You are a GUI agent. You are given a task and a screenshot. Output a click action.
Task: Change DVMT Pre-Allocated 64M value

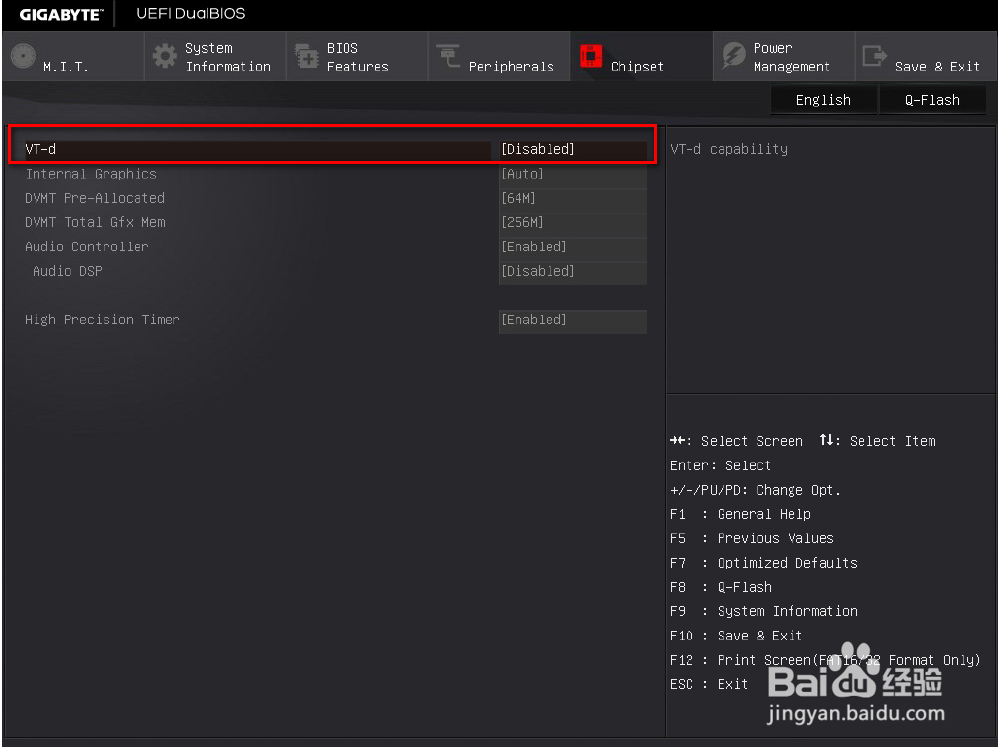click(573, 198)
